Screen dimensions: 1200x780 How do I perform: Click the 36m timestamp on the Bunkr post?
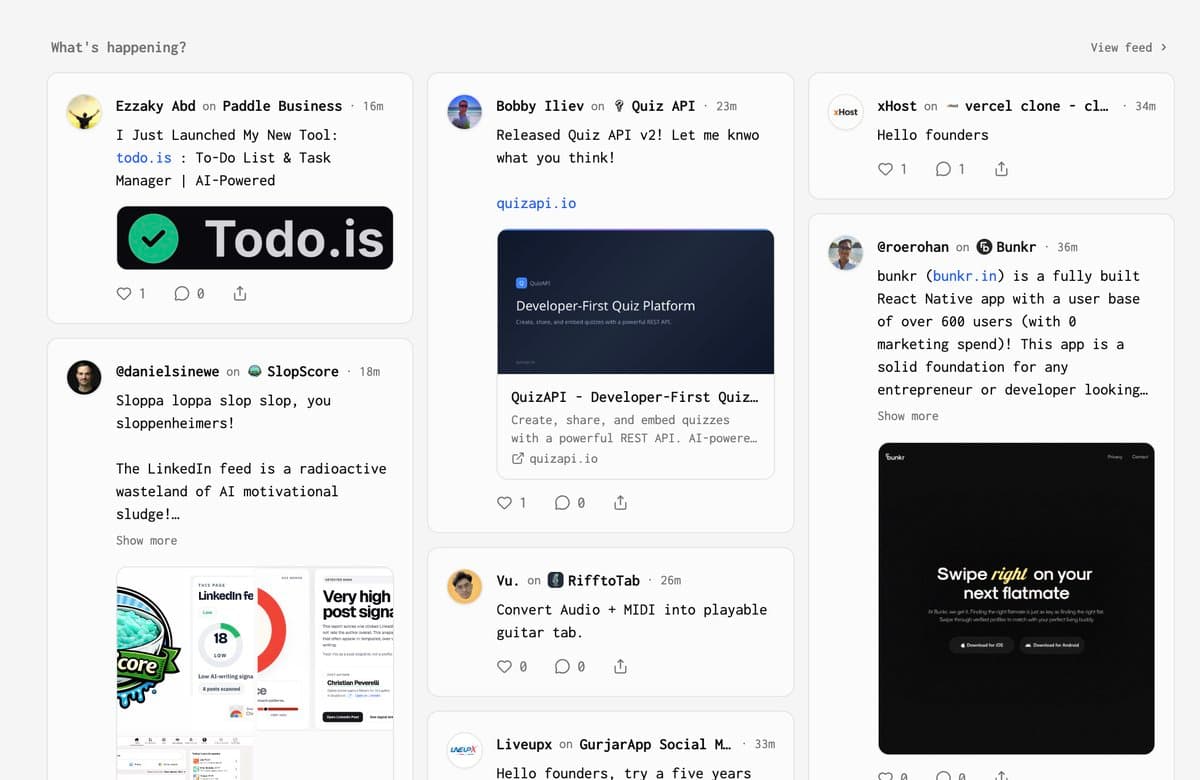point(1067,247)
